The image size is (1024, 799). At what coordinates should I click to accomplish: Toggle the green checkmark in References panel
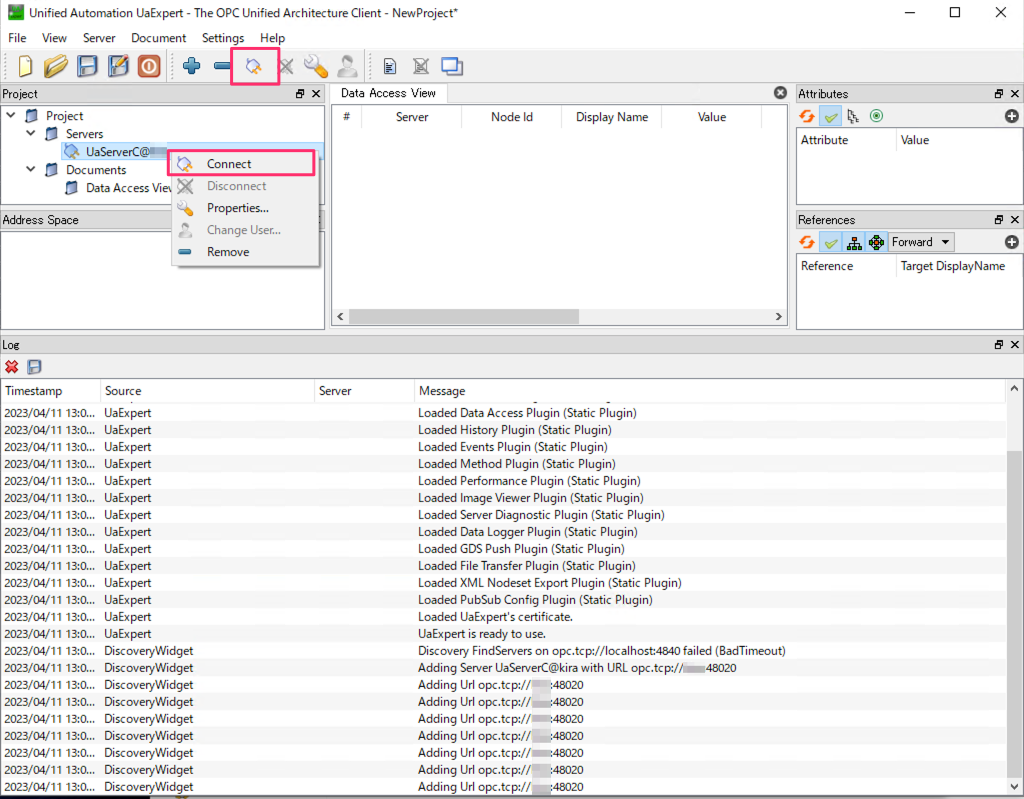tap(830, 241)
